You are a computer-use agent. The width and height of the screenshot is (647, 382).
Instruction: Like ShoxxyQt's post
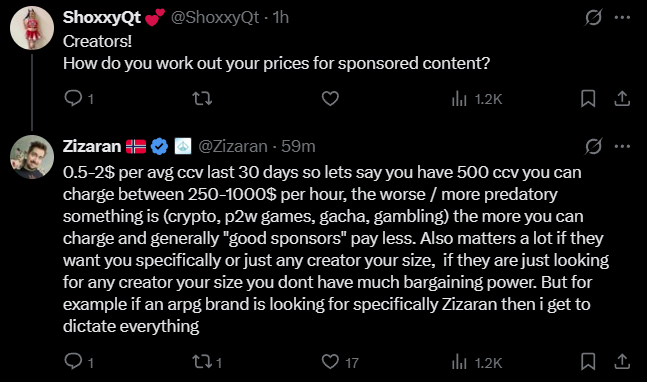tap(330, 98)
